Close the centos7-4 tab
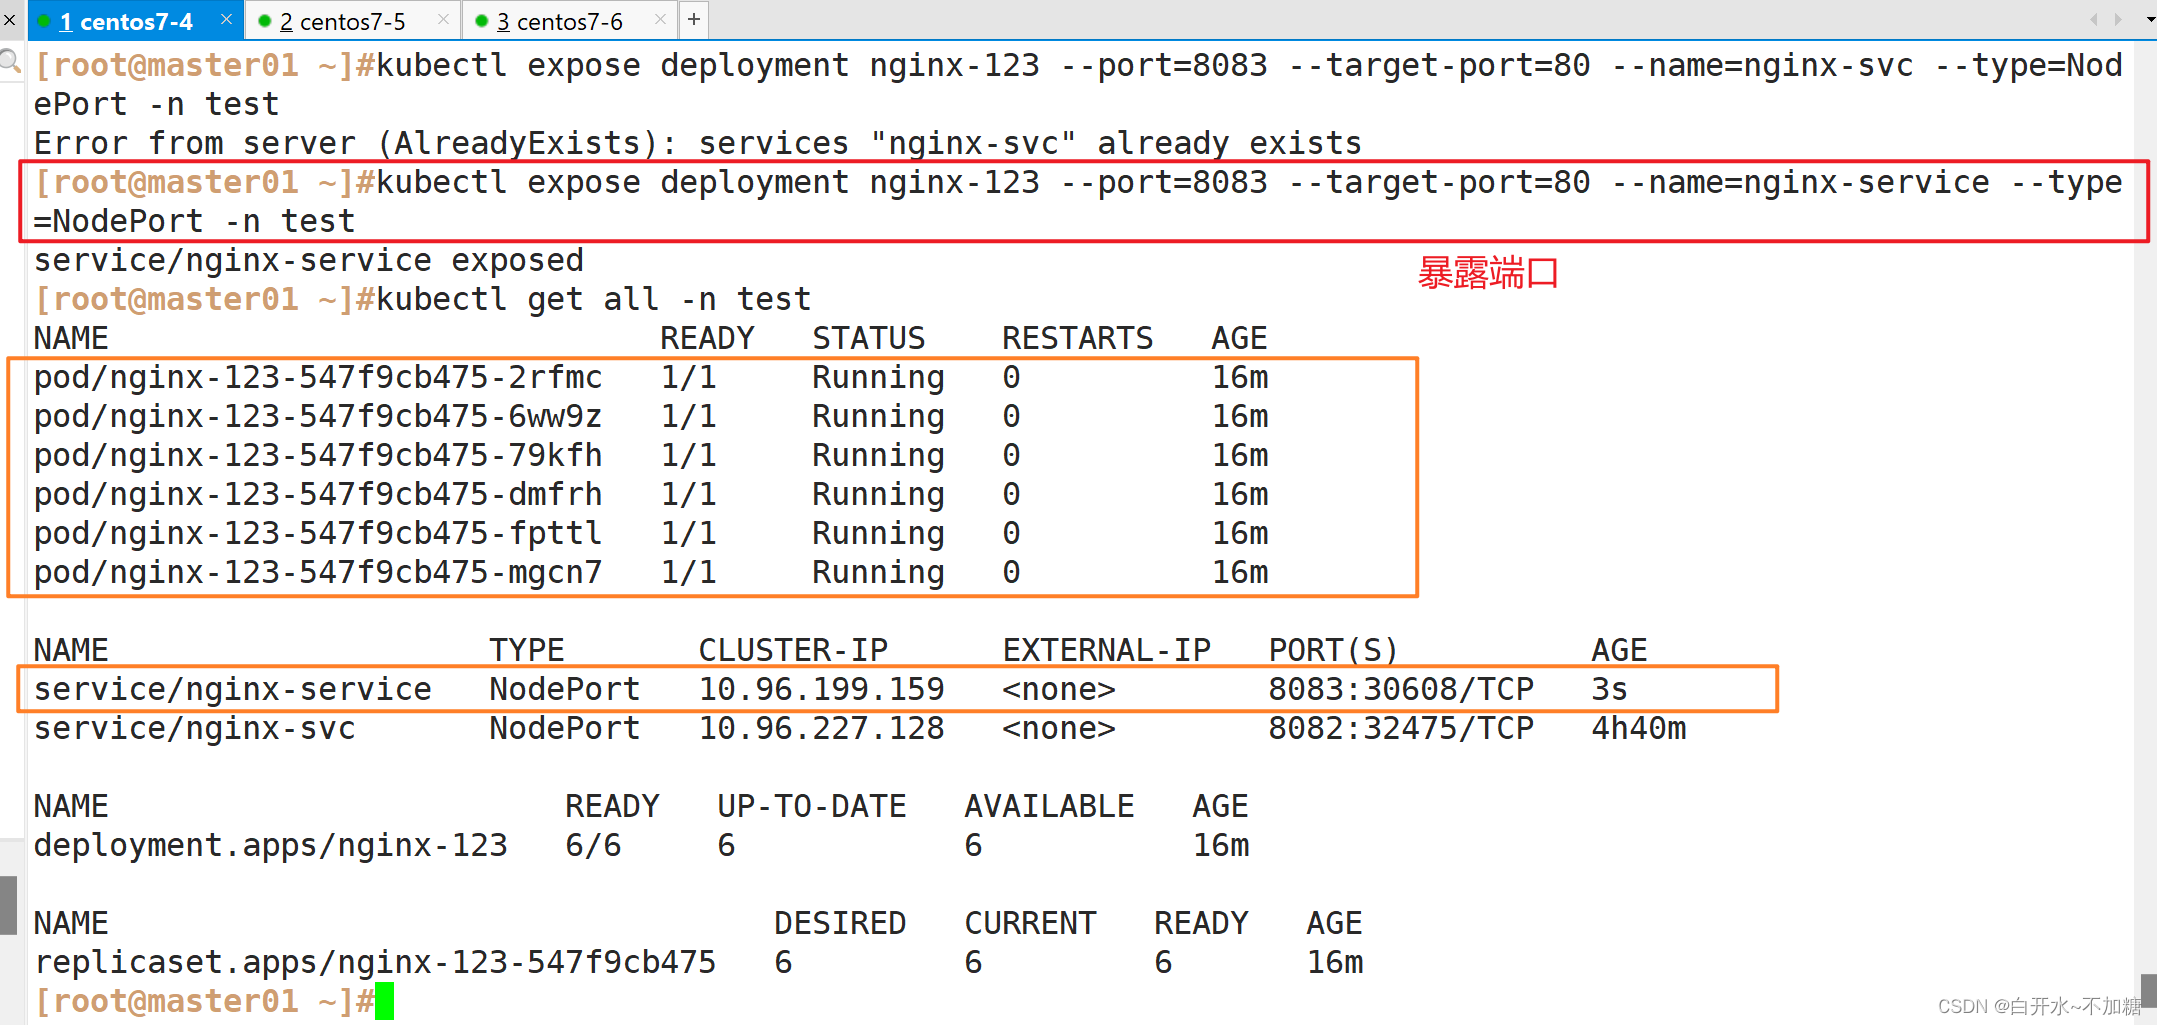This screenshot has height=1025, width=2157. click(x=227, y=19)
